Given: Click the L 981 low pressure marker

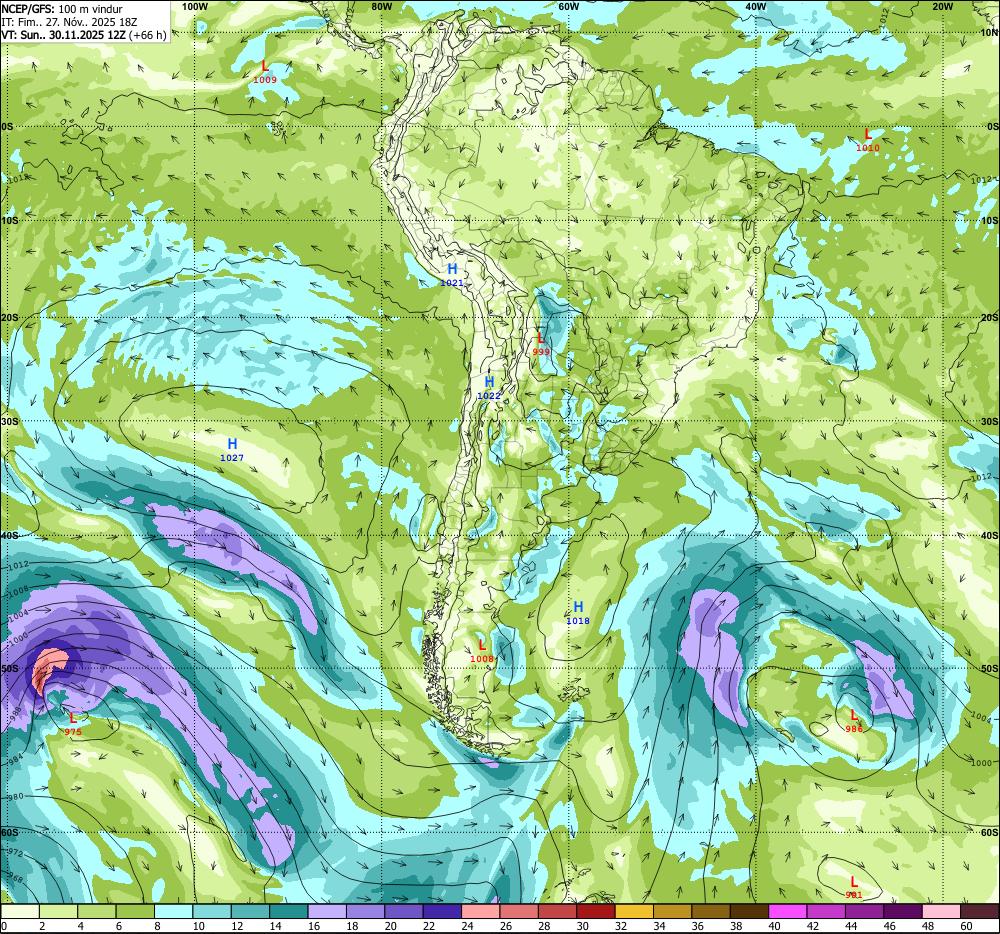Looking at the screenshot, I should (854, 887).
